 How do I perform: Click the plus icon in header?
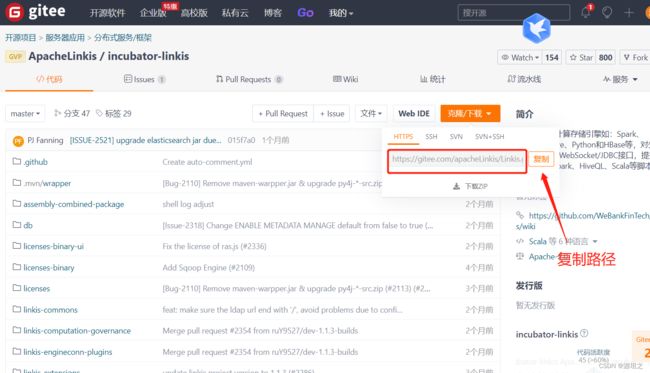[629, 13]
